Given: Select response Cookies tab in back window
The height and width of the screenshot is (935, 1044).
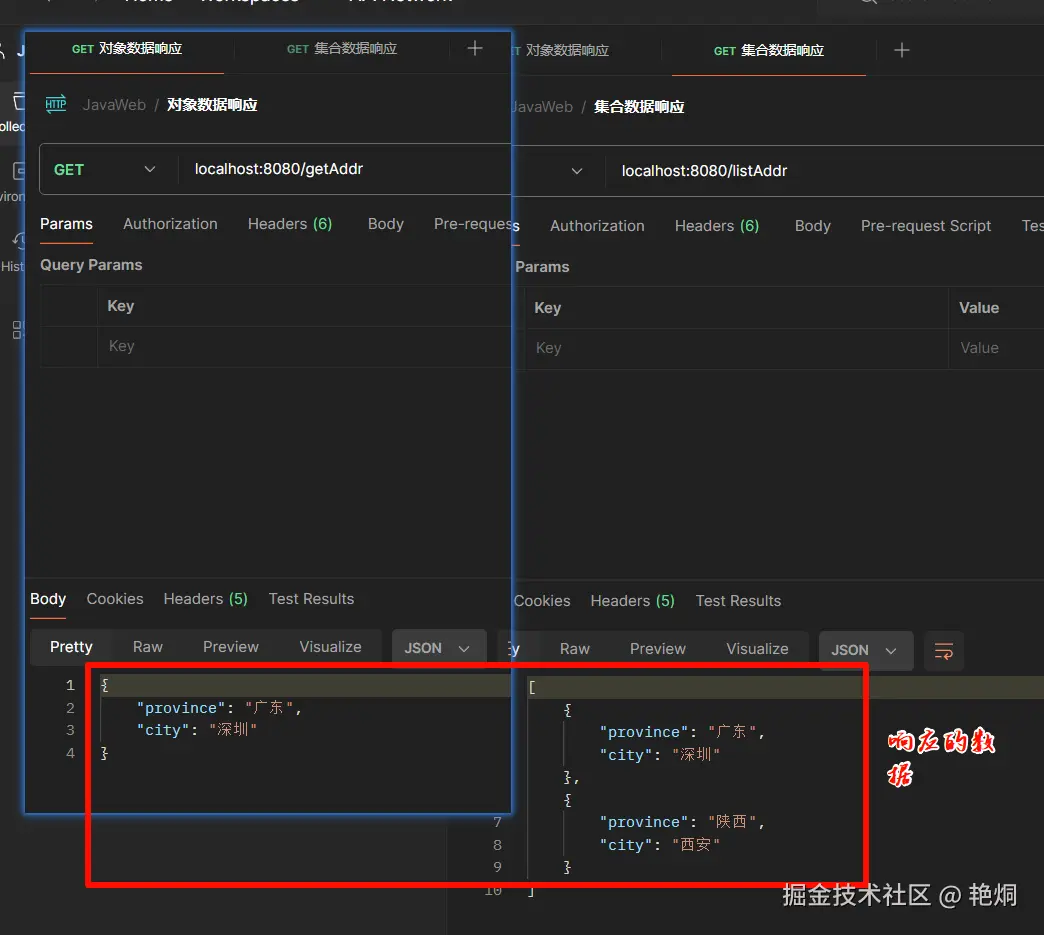Looking at the screenshot, I should click(542, 601).
